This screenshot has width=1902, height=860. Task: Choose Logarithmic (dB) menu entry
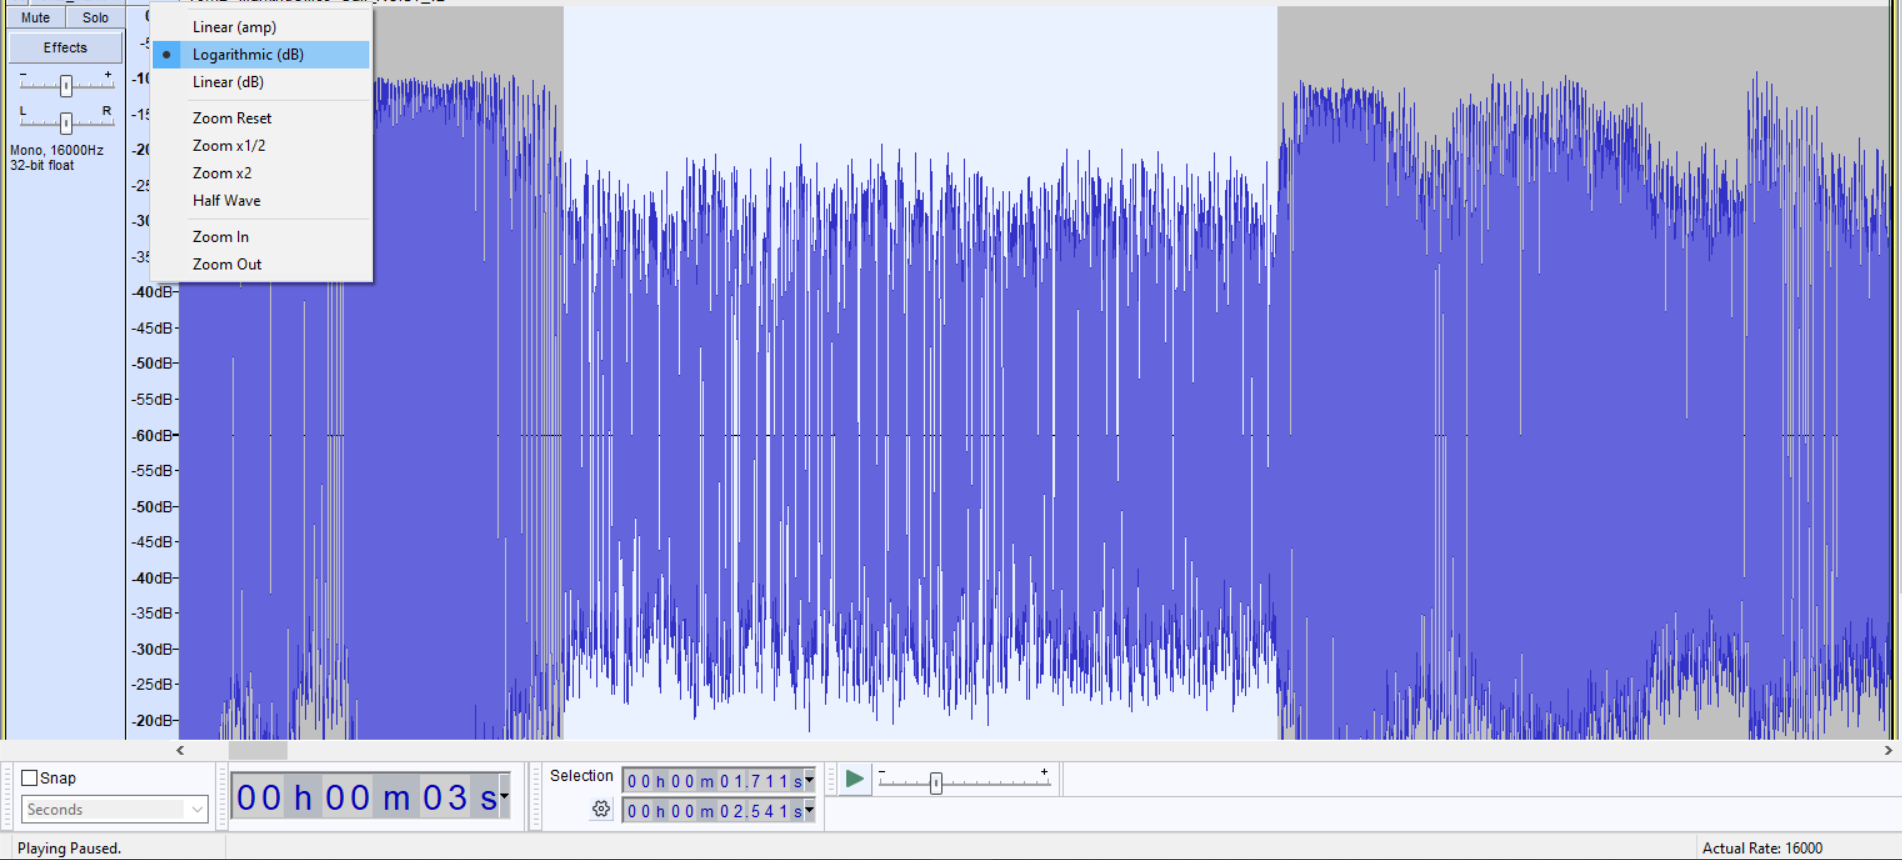coord(261,55)
